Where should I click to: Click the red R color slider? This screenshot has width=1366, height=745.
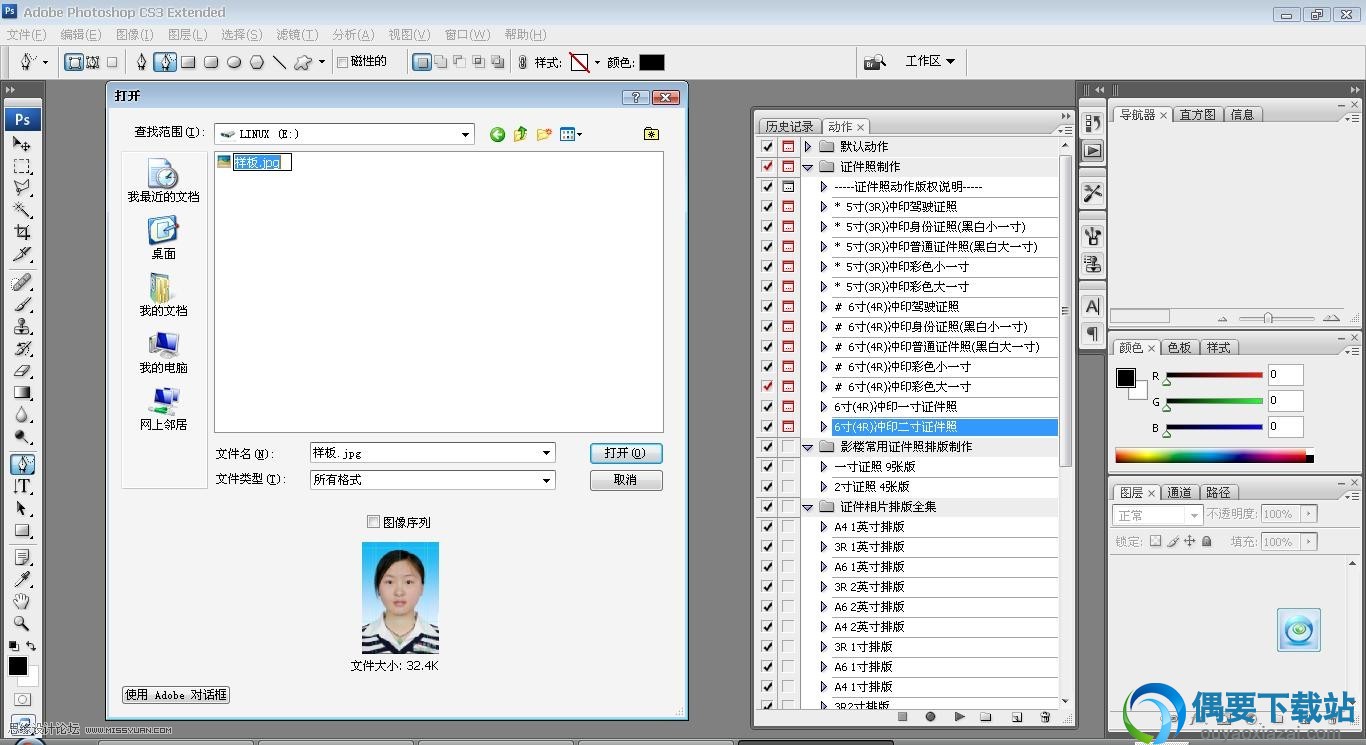1213,376
